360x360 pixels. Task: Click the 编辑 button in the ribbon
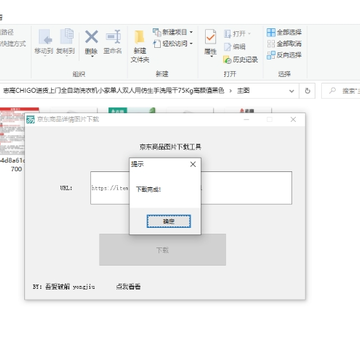[235, 46]
